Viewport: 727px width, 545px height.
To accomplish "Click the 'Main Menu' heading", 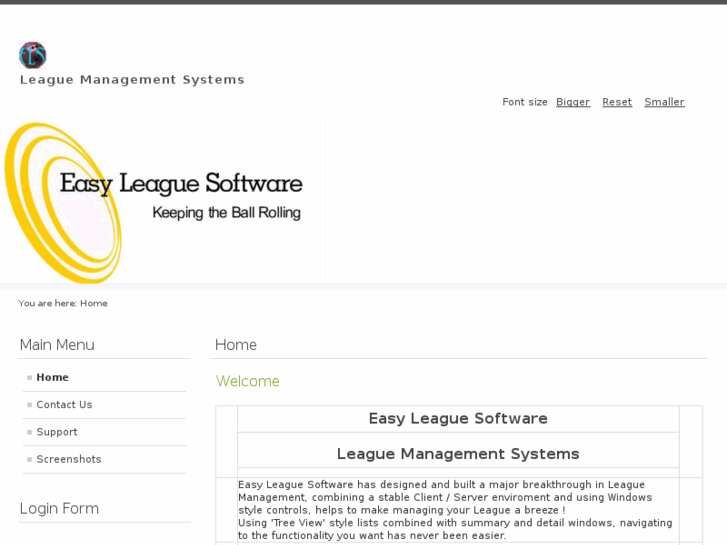I will 57,345.
